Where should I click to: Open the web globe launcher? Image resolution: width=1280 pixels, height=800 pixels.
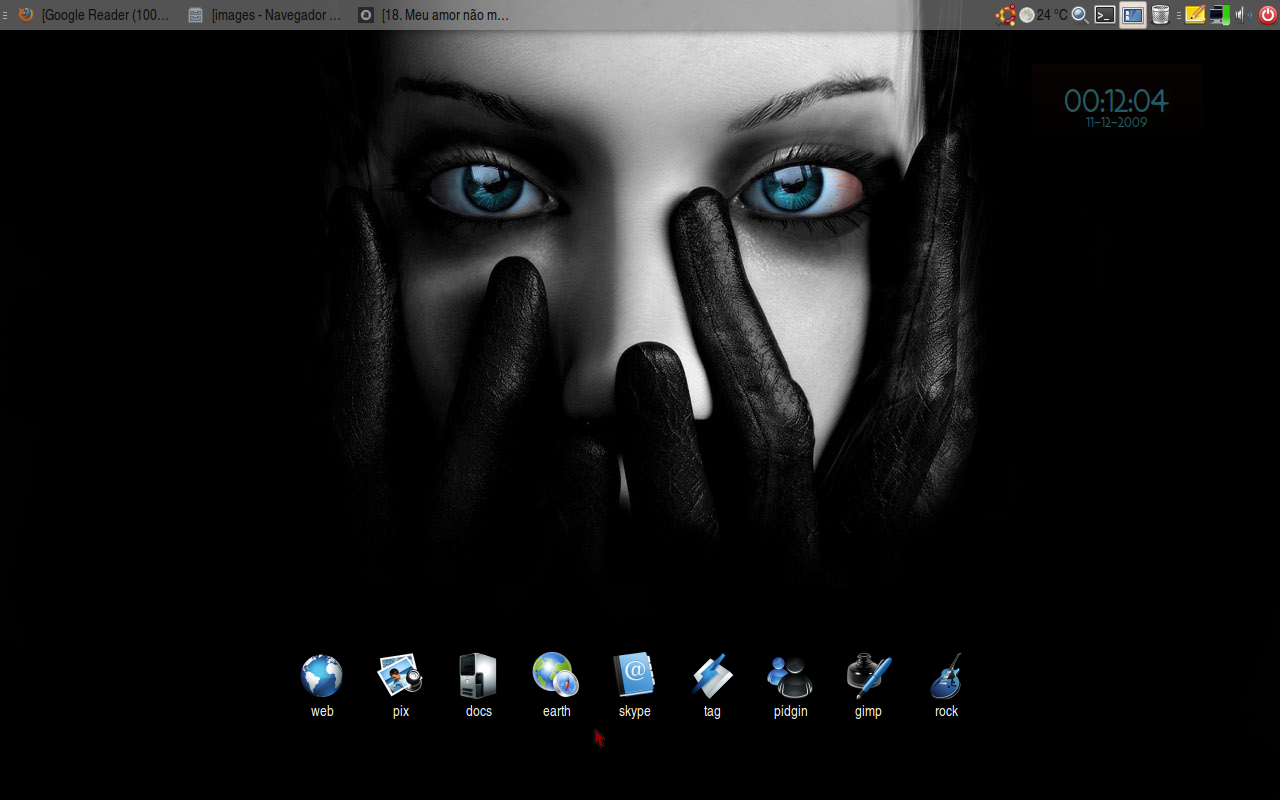pos(322,677)
